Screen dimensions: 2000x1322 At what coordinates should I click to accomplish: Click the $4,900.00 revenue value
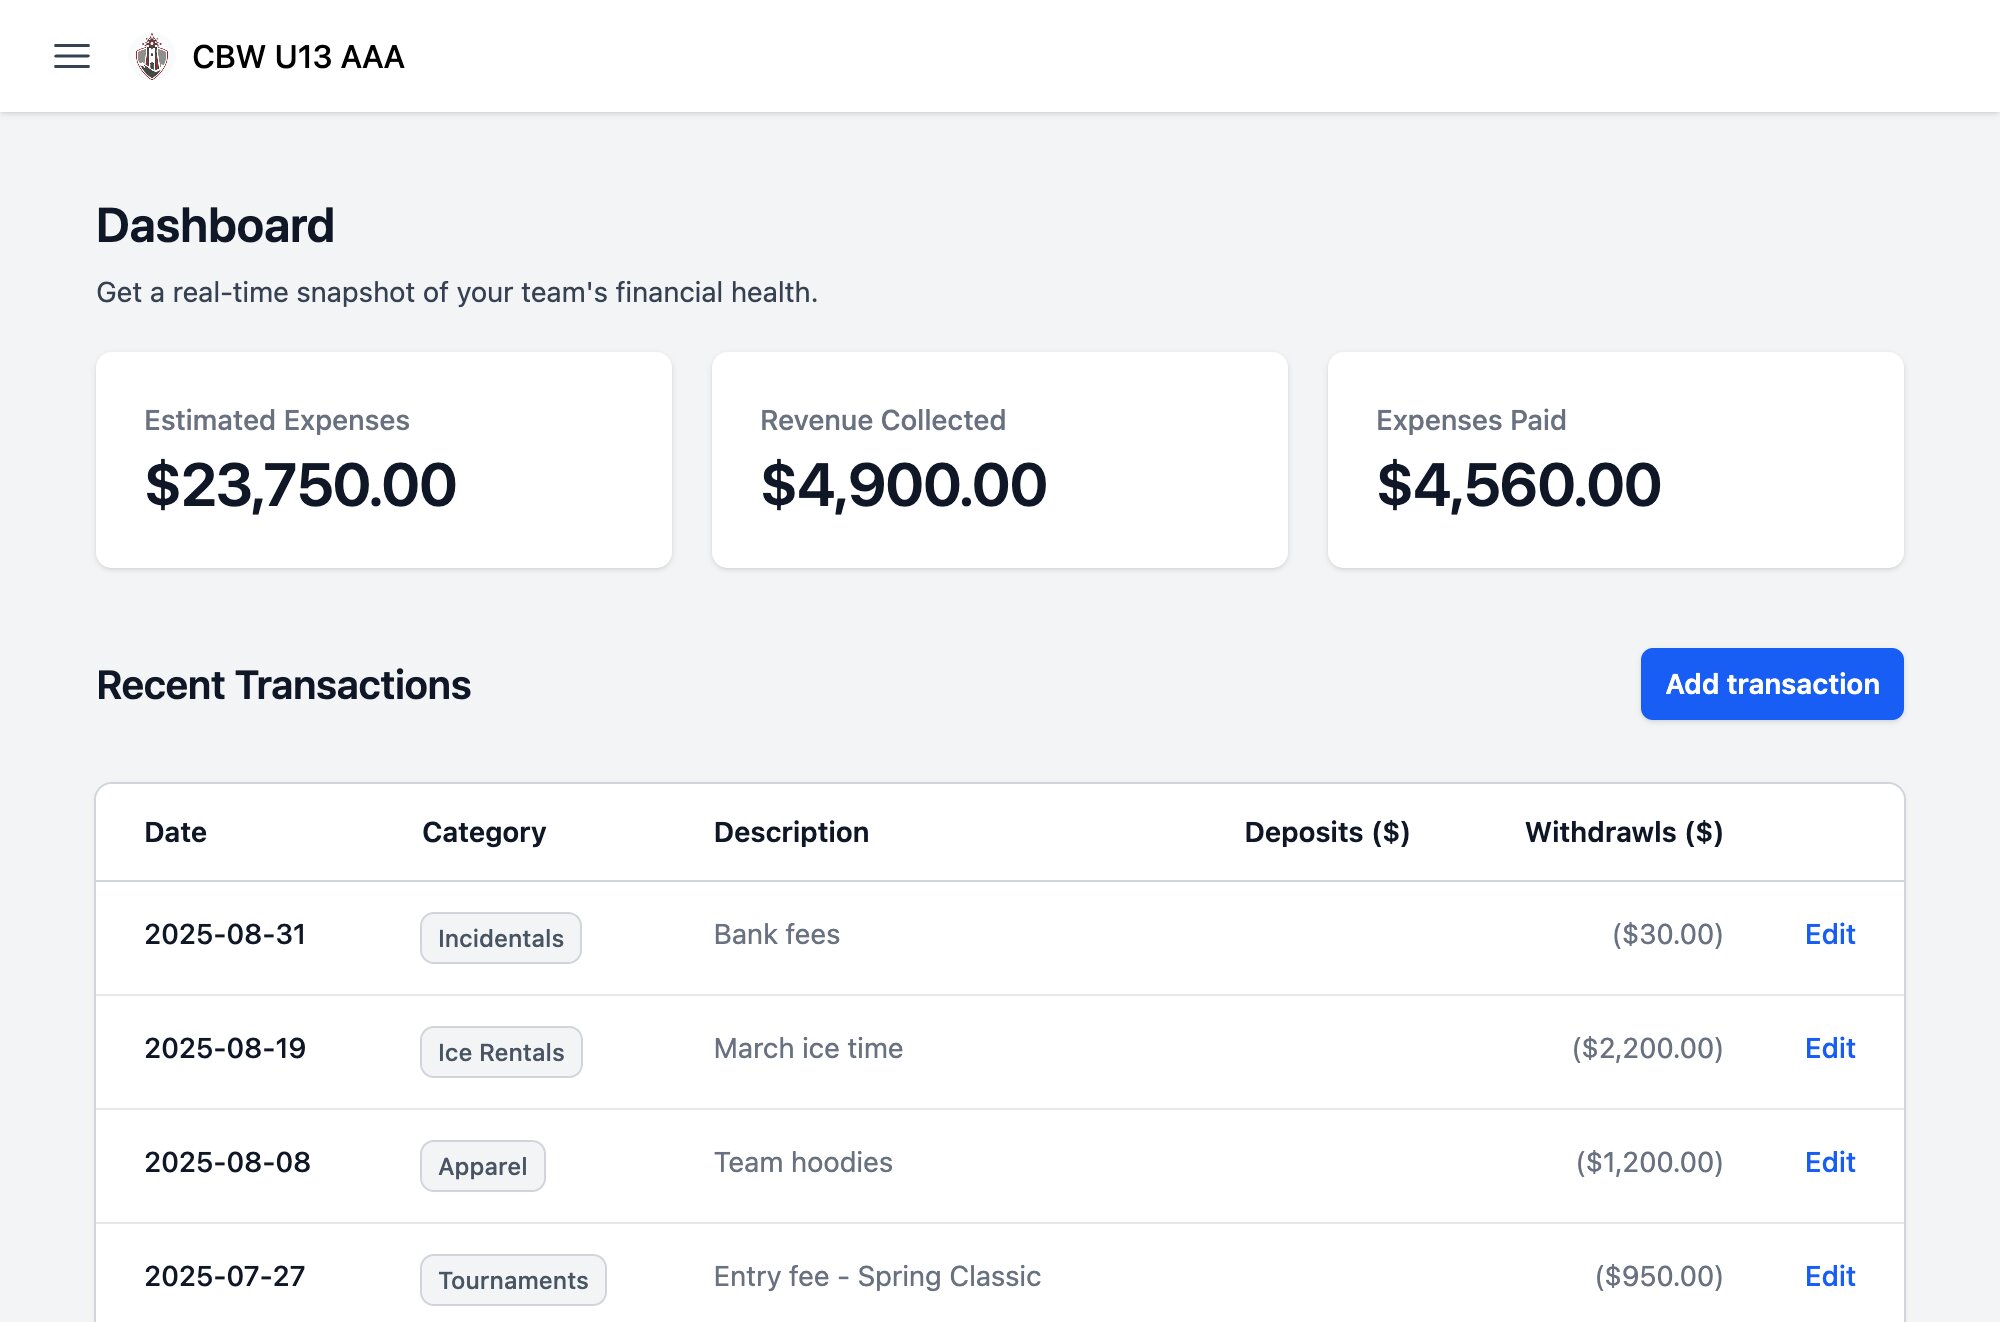[903, 485]
